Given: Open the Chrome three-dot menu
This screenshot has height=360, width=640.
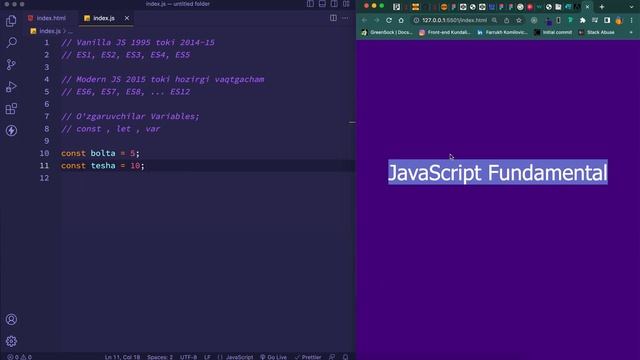Looking at the screenshot, I should [631, 20].
